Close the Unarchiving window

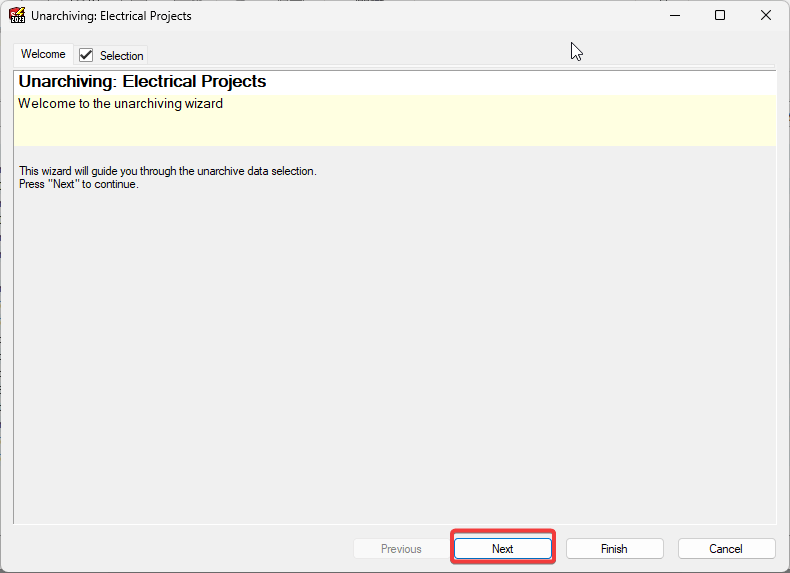pos(766,15)
